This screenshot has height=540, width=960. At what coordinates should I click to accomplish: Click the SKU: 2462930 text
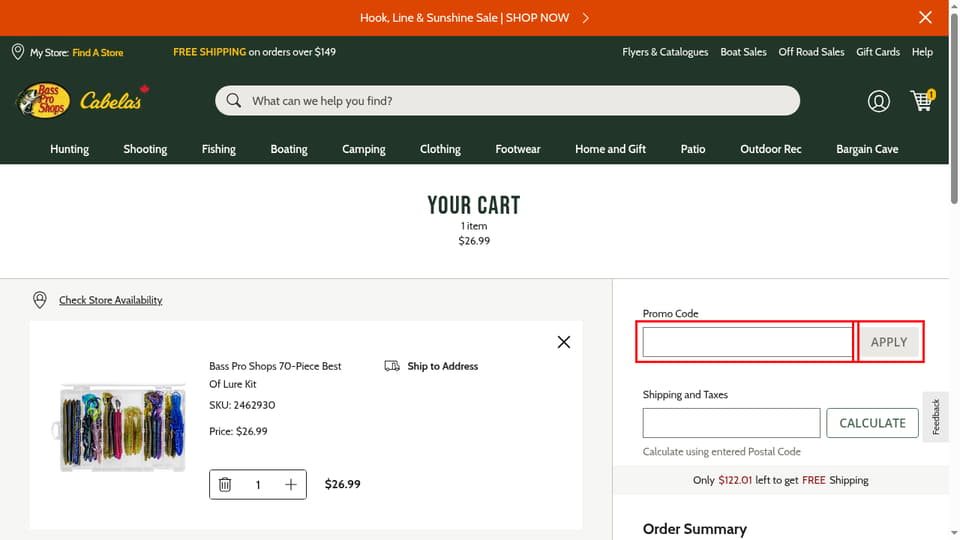242,405
